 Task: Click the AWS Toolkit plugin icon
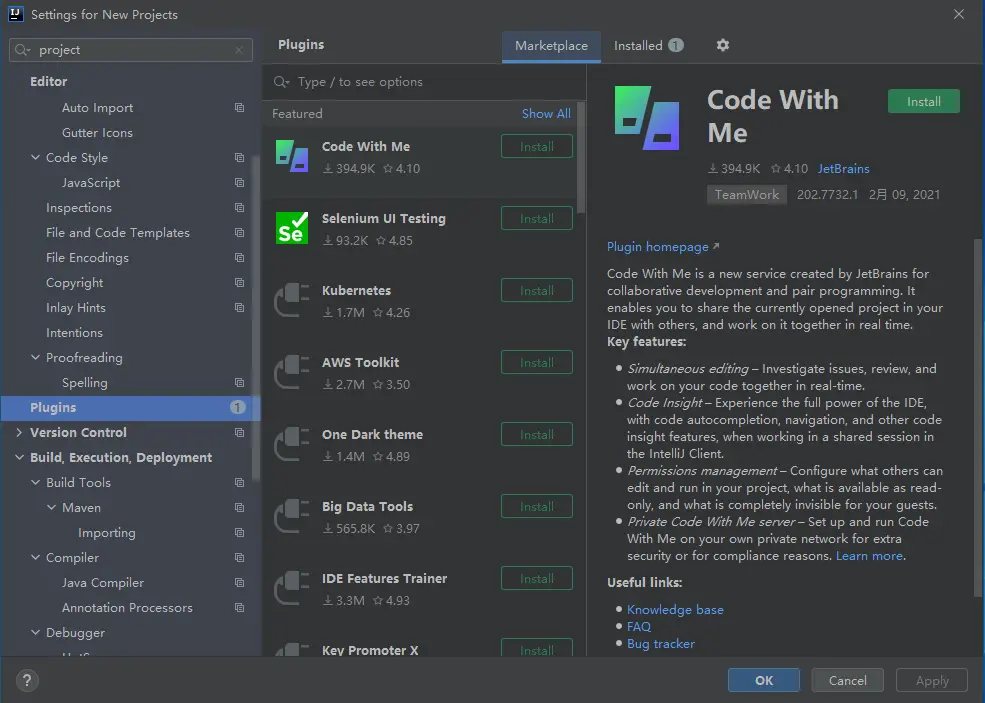292,372
